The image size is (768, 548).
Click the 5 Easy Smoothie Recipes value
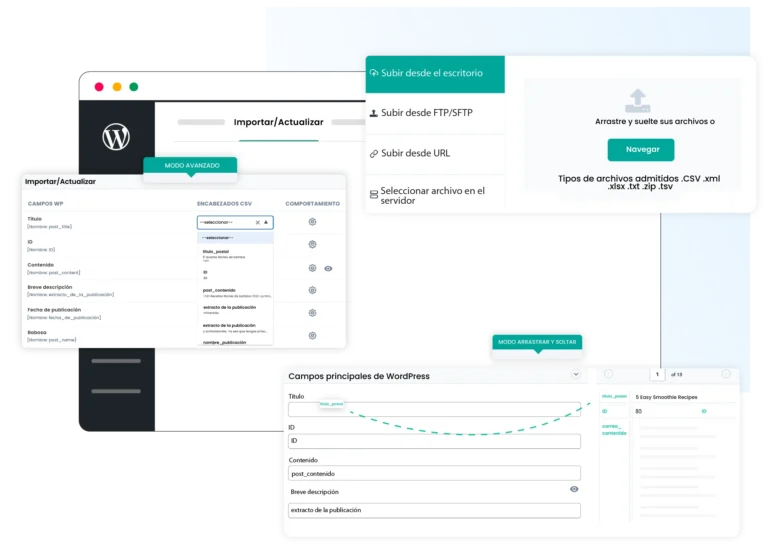[x=666, y=397]
